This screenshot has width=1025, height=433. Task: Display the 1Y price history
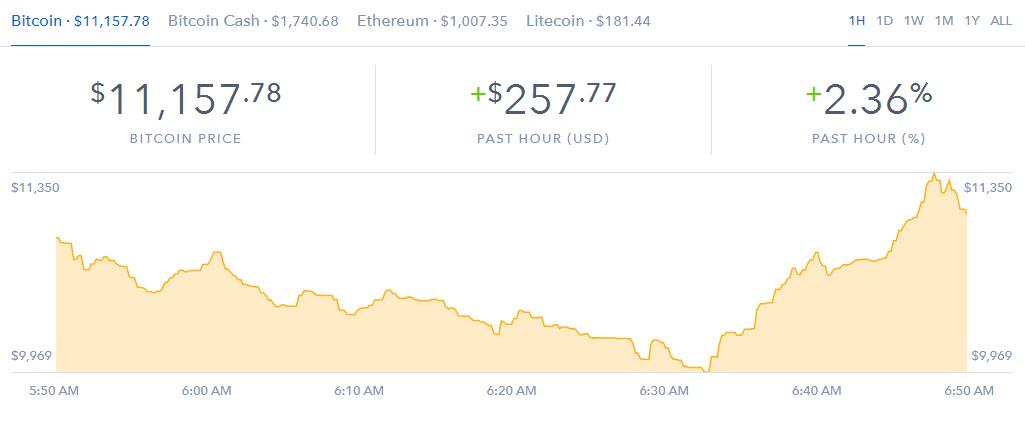[x=972, y=20]
